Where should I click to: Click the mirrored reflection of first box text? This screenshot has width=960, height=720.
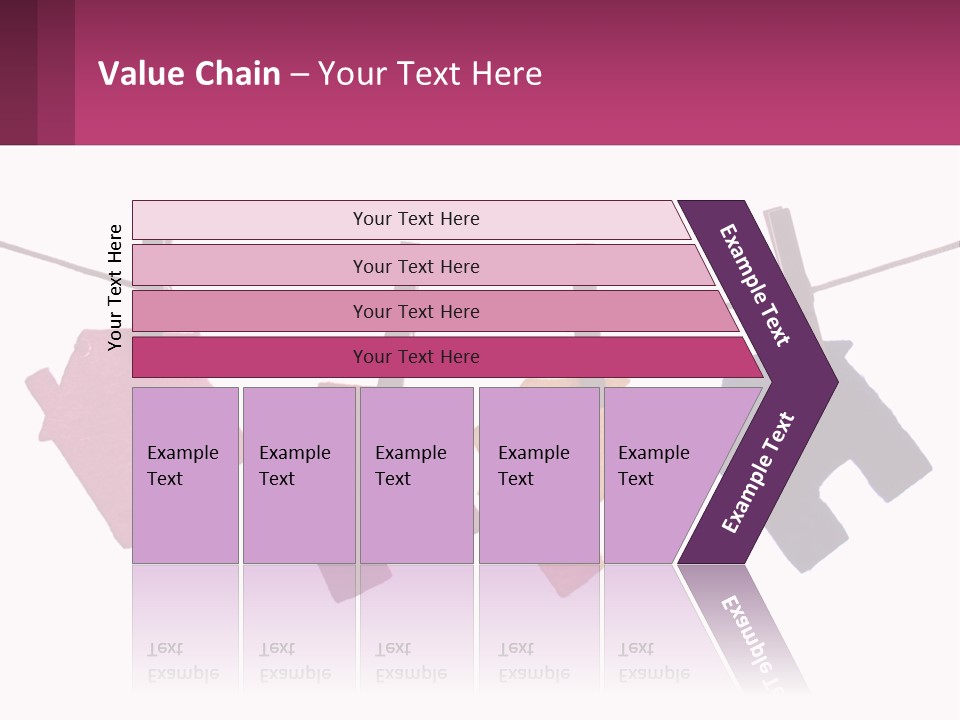(183, 661)
